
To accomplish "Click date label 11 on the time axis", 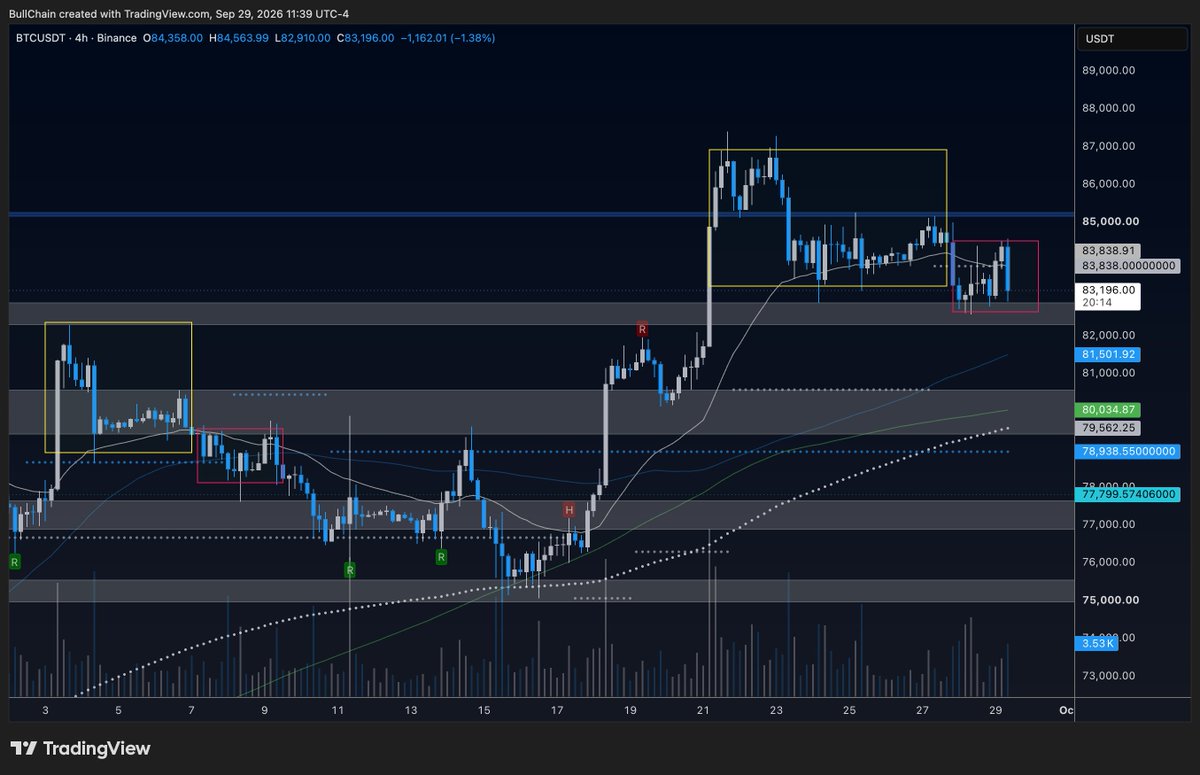I will (x=338, y=710).
